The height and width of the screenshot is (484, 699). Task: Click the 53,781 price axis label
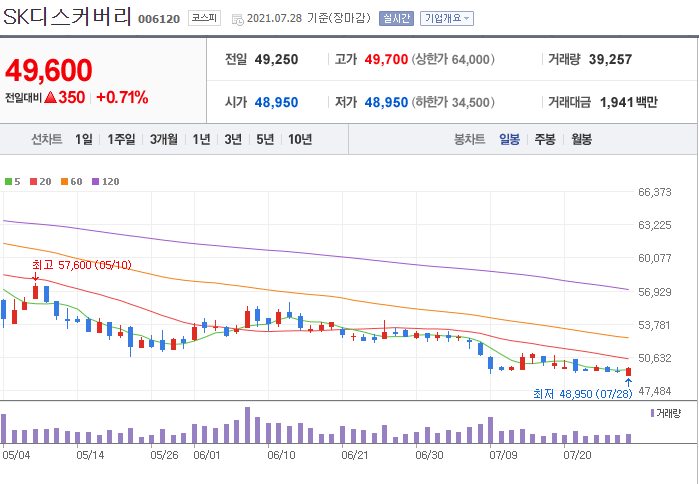click(x=655, y=325)
